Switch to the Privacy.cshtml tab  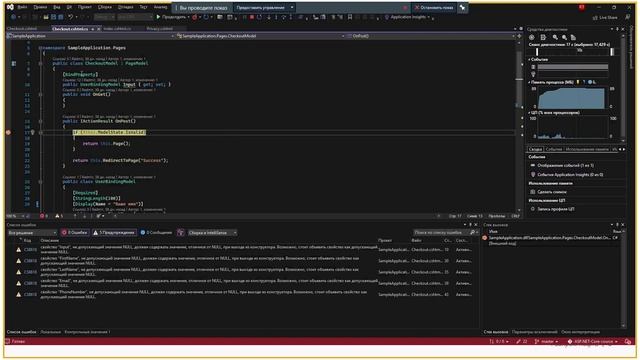(x=160, y=29)
